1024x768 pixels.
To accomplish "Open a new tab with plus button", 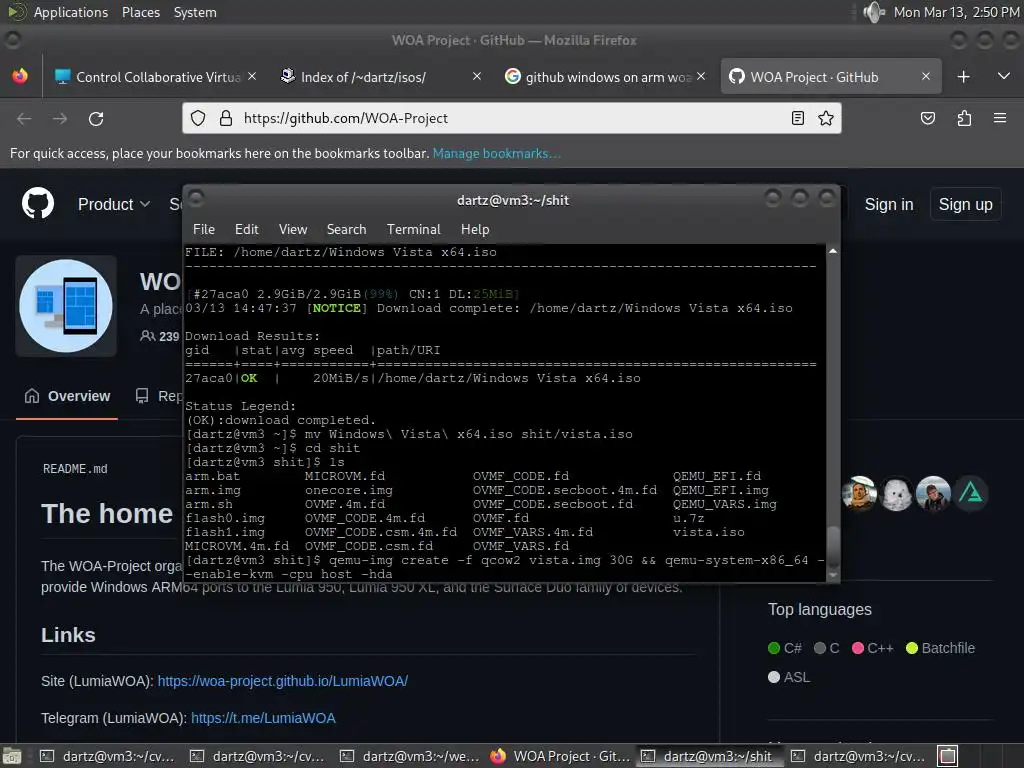I will click(x=963, y=77).
